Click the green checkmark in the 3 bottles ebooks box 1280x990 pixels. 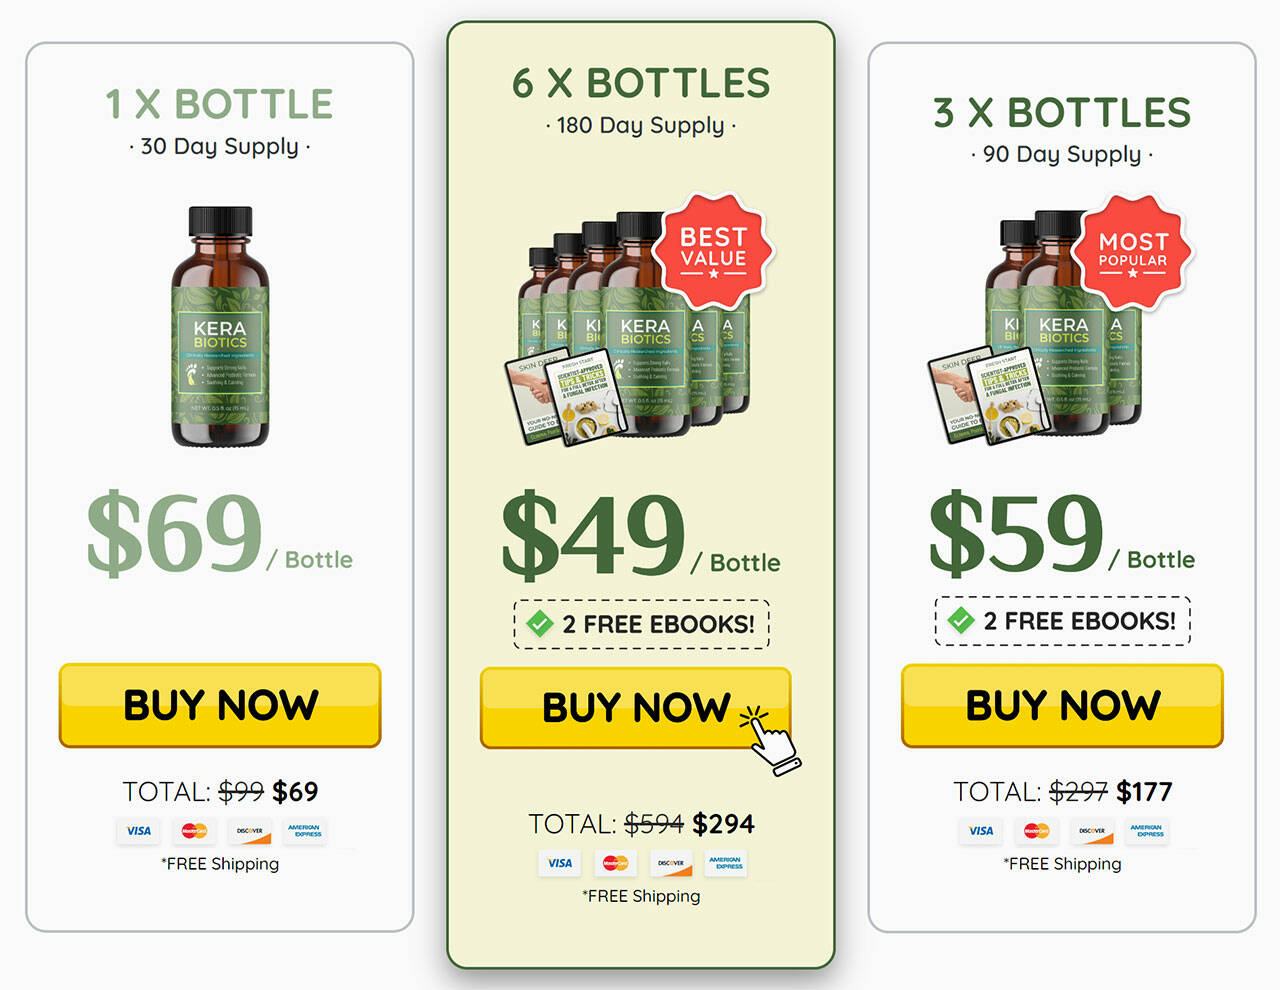point(961,621)
